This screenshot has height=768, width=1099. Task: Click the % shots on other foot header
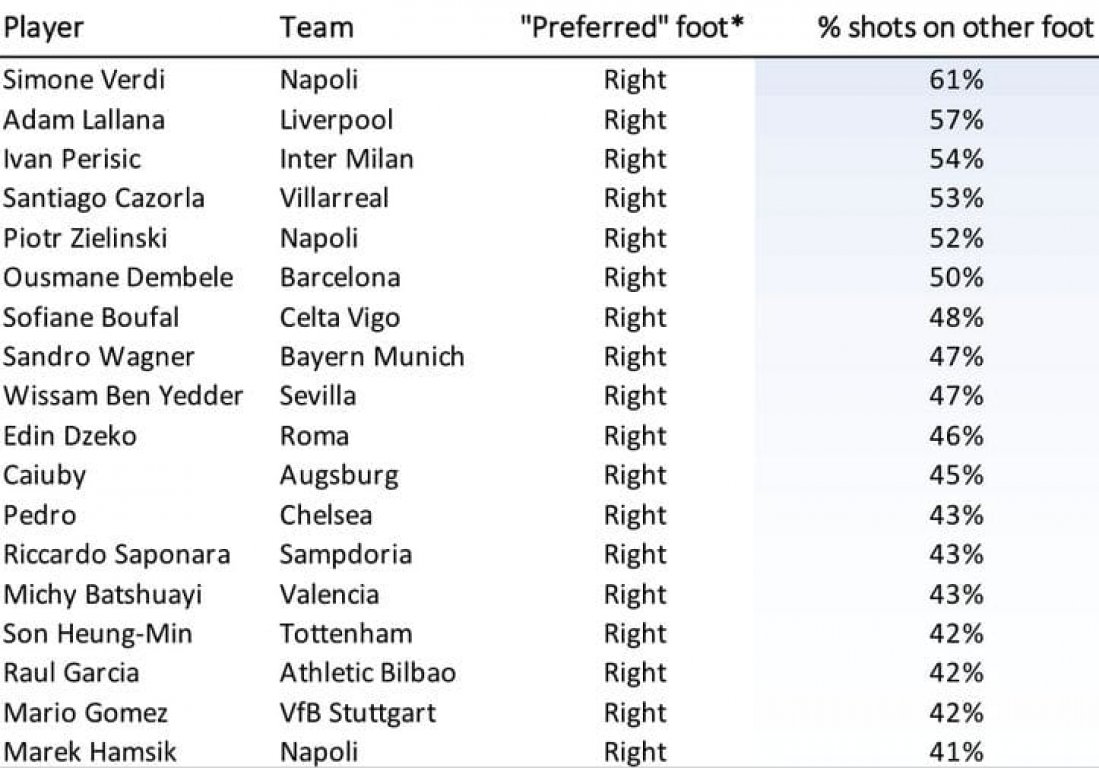tap(955, 27)
